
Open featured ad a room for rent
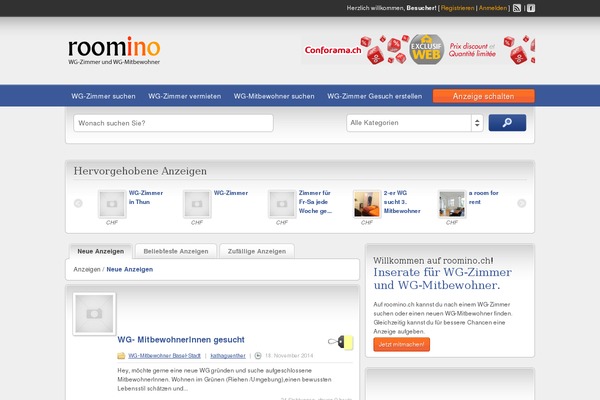[484, 198]
